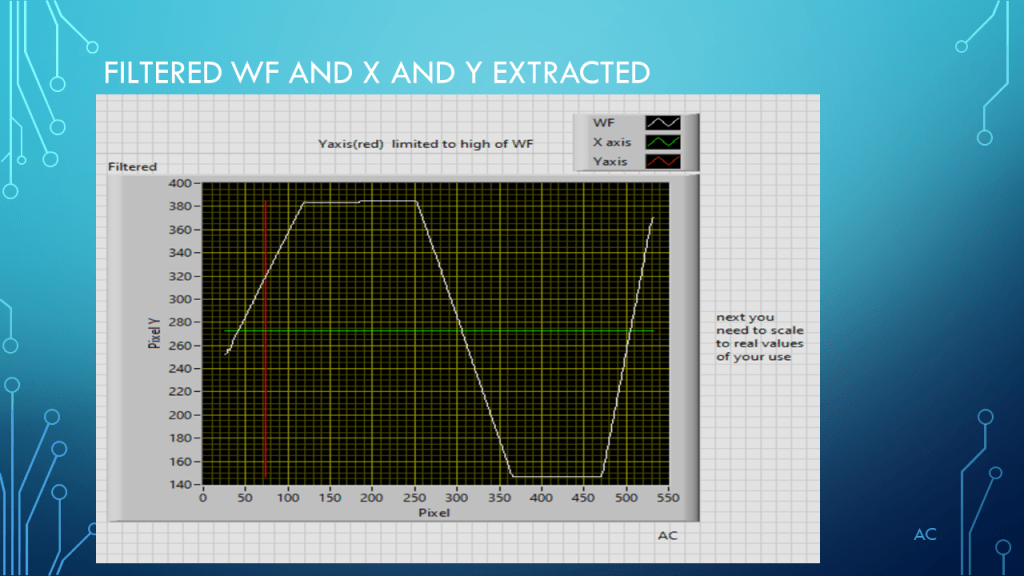Screen dimensions: 1024x576
Task: Click the flat bottom of the white waveform
Action: click(x=556, y=476)
